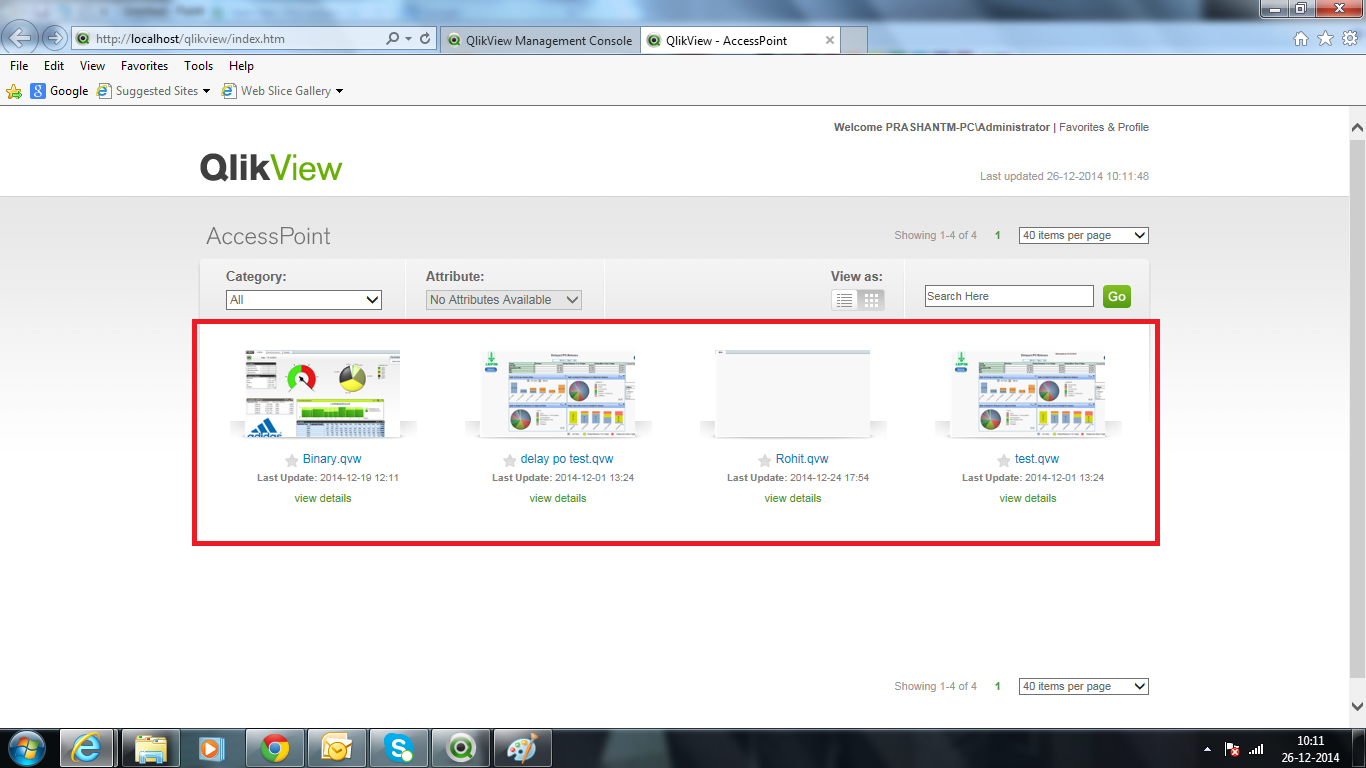Open the Action Center flag icon
This screenshot has height=768, width=1366.
(1233, 749)
